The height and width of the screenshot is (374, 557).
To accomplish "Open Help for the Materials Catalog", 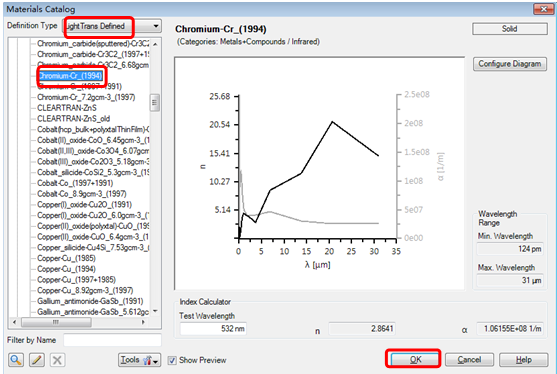I will (523, 360).
